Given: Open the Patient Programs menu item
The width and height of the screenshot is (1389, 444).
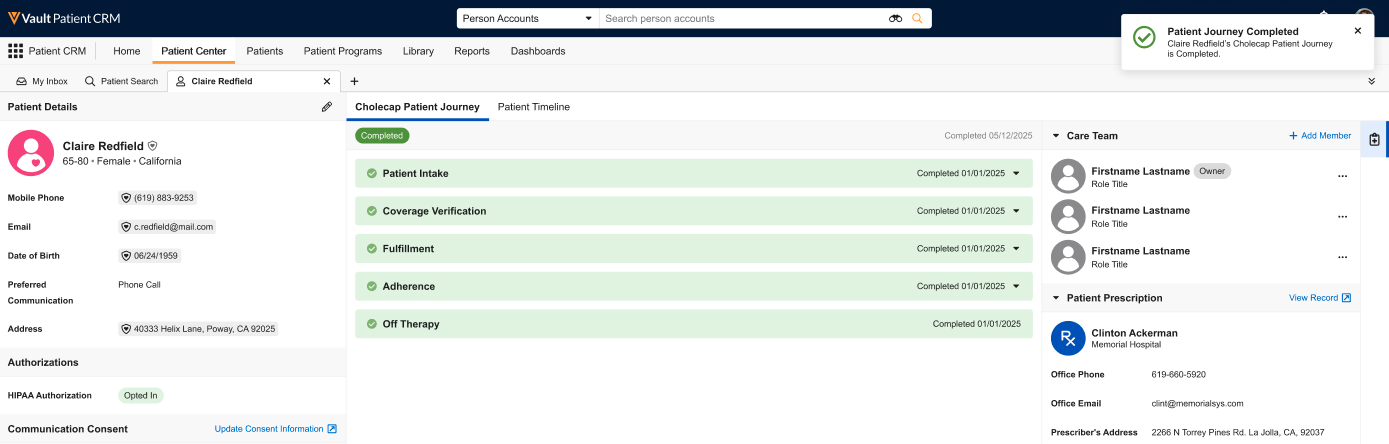Looking at the screenshot, I should click(342, 51).
